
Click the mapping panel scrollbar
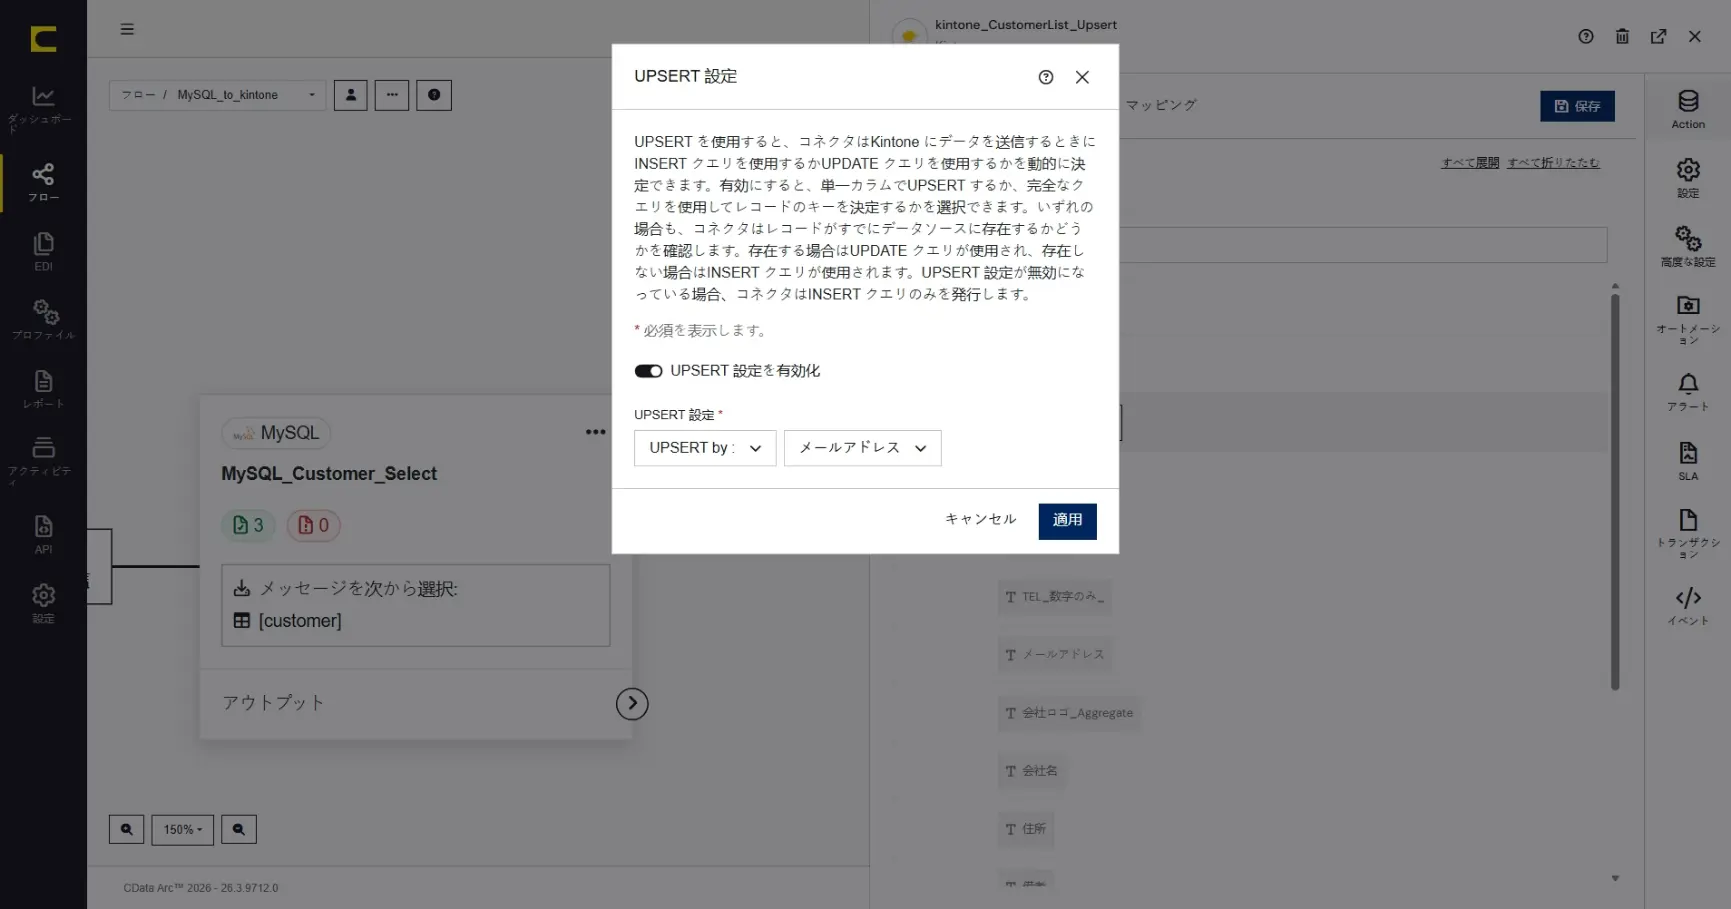point(1615,490)
